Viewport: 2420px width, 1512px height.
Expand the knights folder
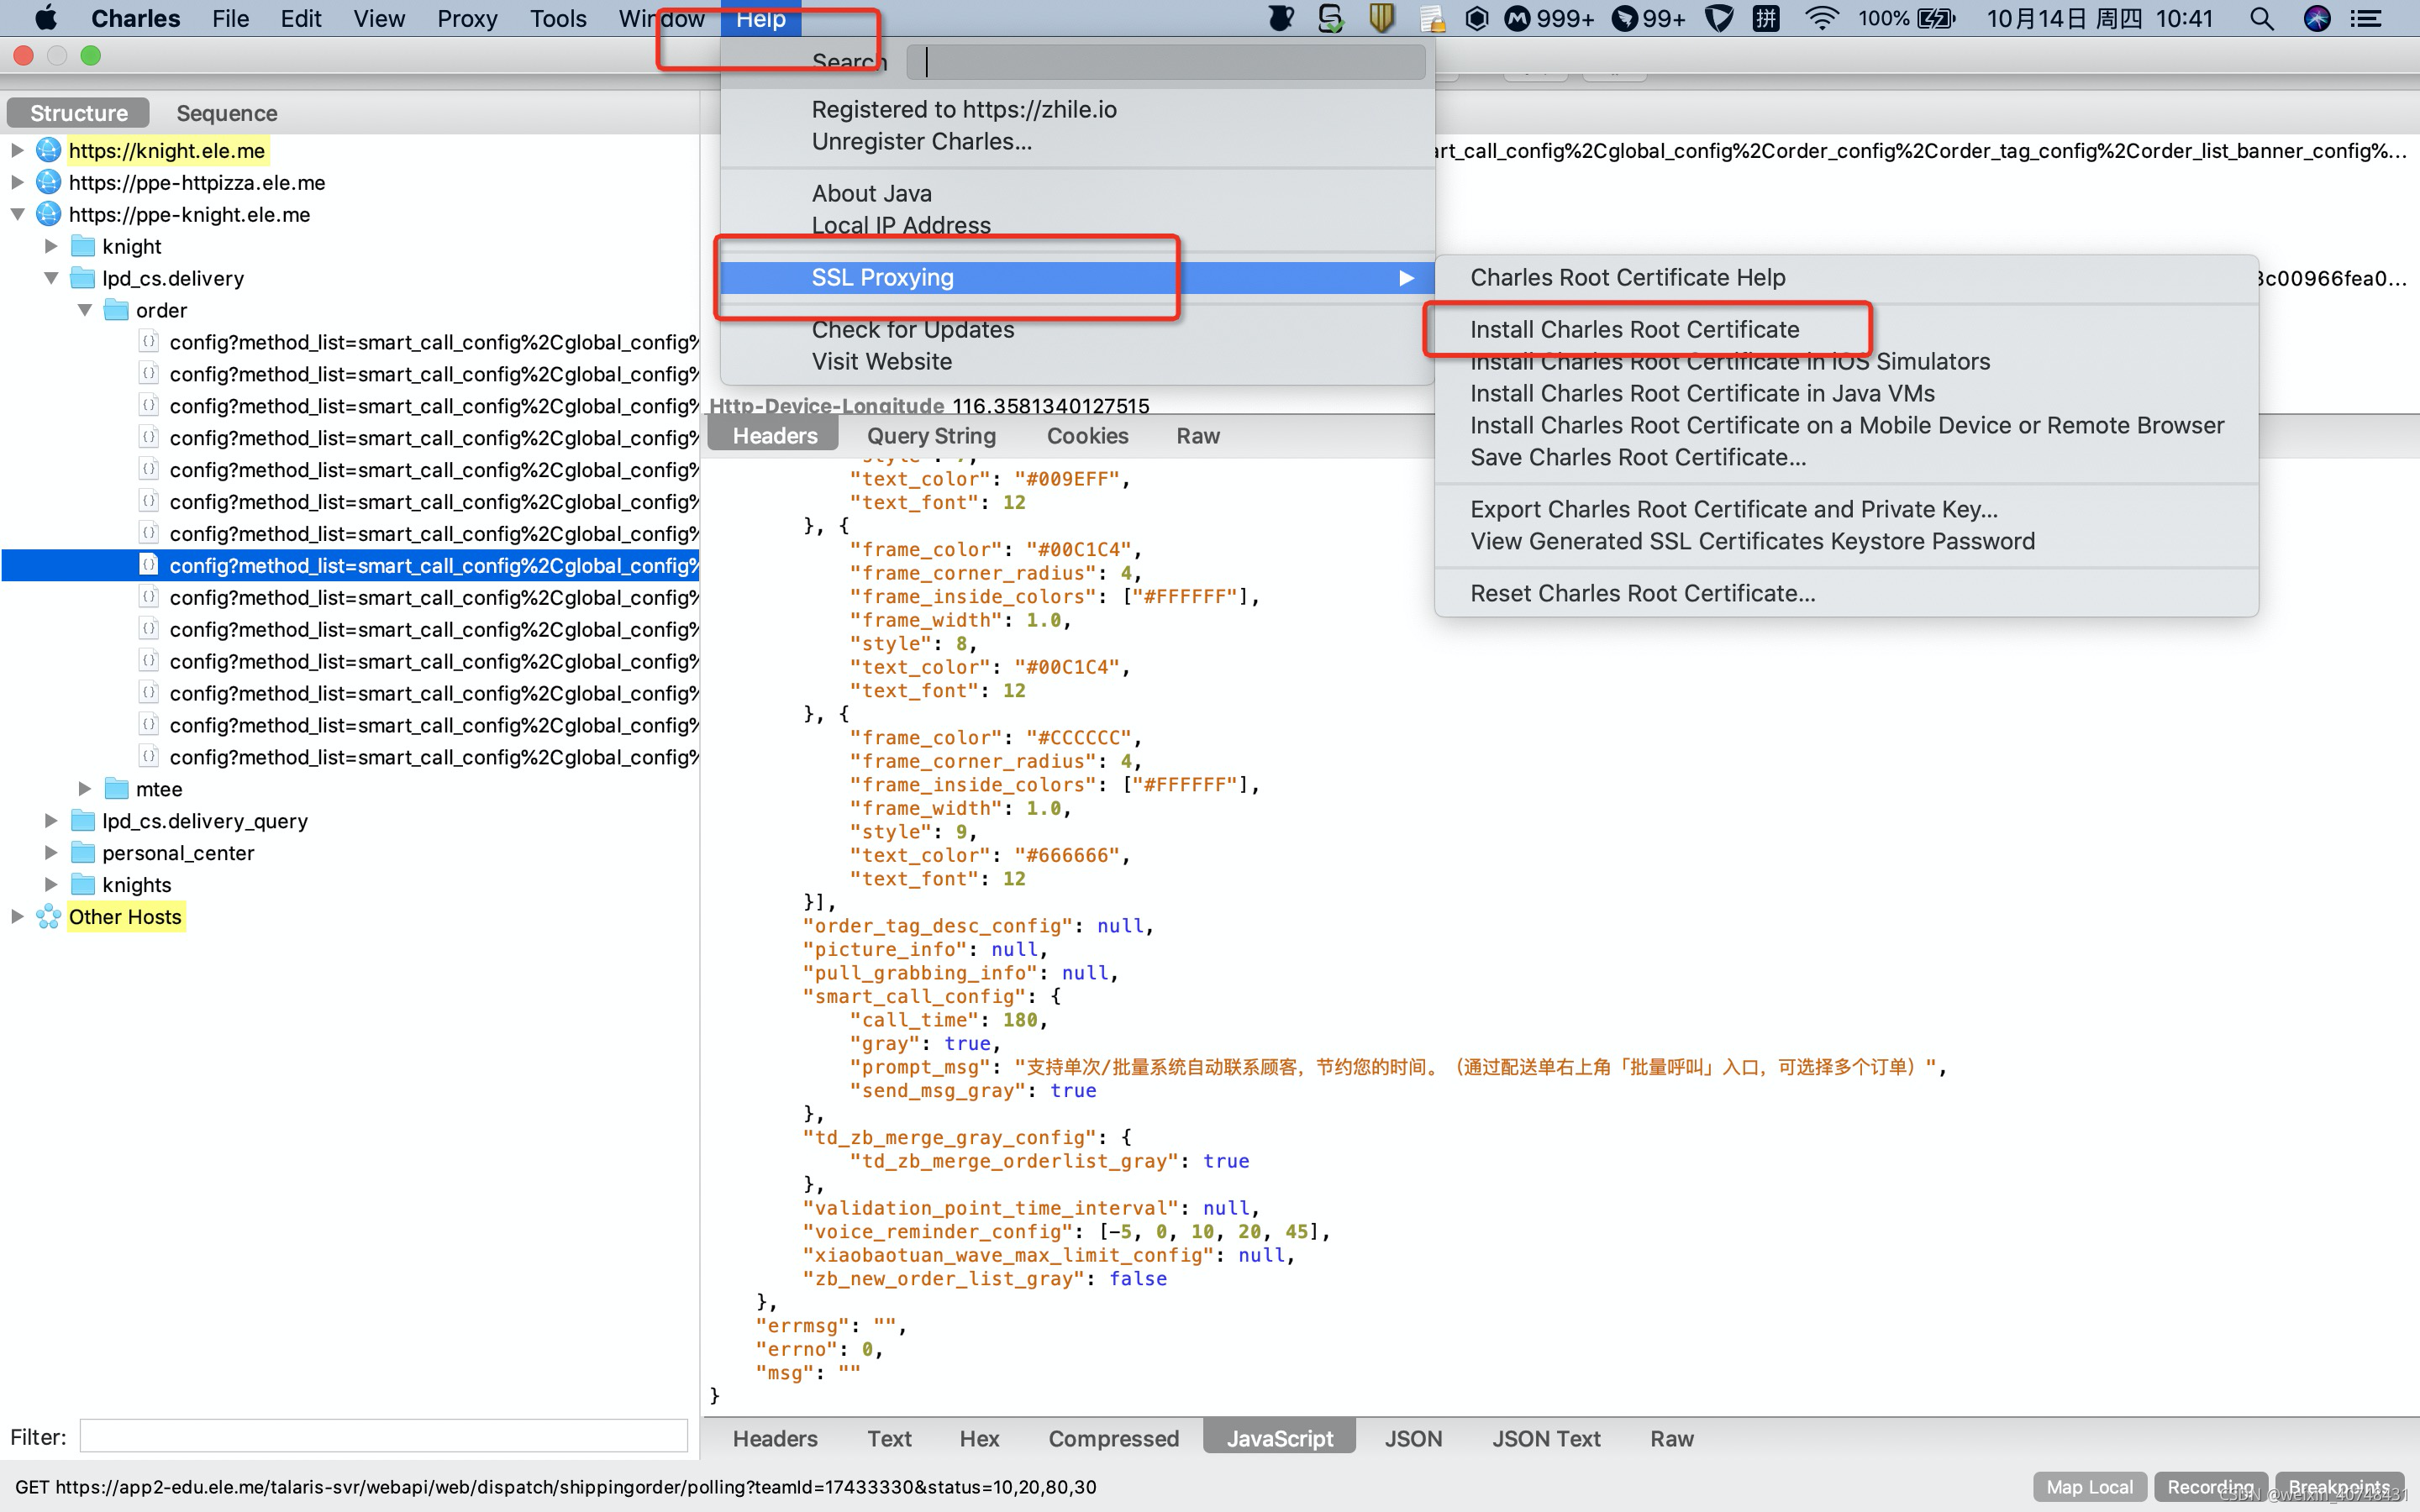(51, 884)
